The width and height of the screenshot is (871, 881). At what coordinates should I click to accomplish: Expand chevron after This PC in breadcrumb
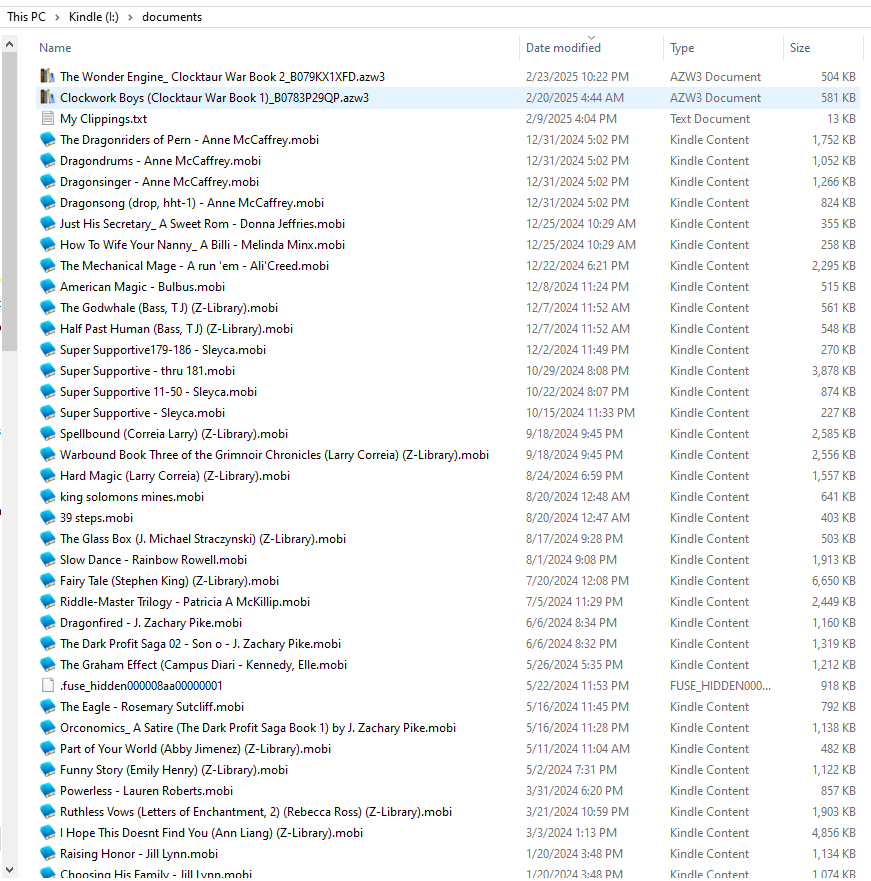click(57, 17)
